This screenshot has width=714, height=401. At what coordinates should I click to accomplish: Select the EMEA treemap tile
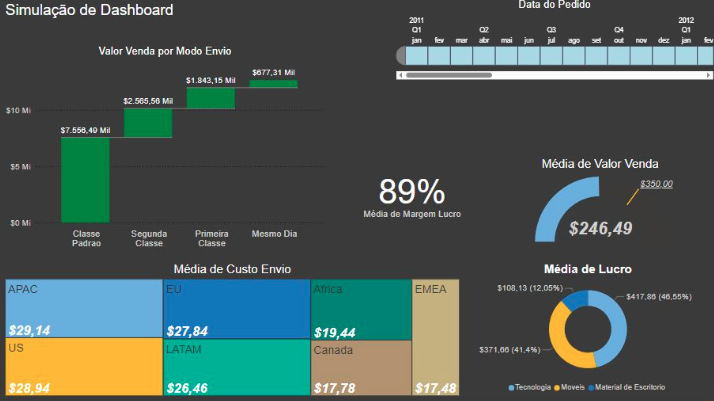pos(436,337)
